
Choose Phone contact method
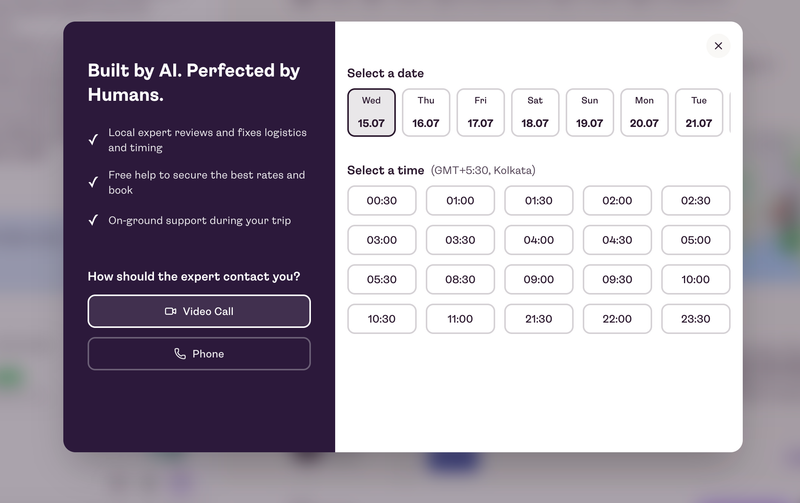click(199, 354)
